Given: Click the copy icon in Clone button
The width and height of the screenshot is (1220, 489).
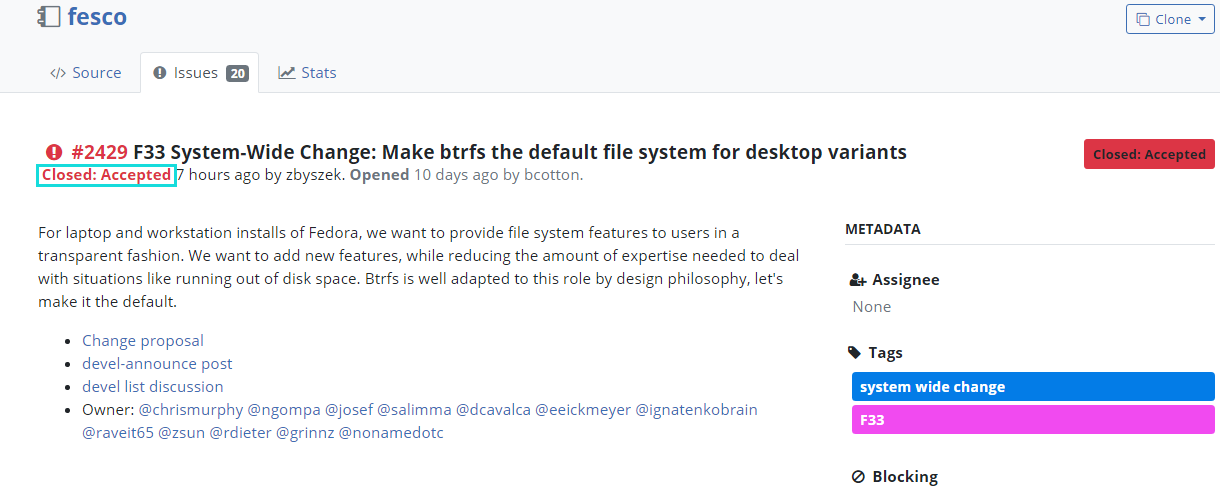Looking at the screenshot, I should pyautogui.click(x=1143, y=19).
